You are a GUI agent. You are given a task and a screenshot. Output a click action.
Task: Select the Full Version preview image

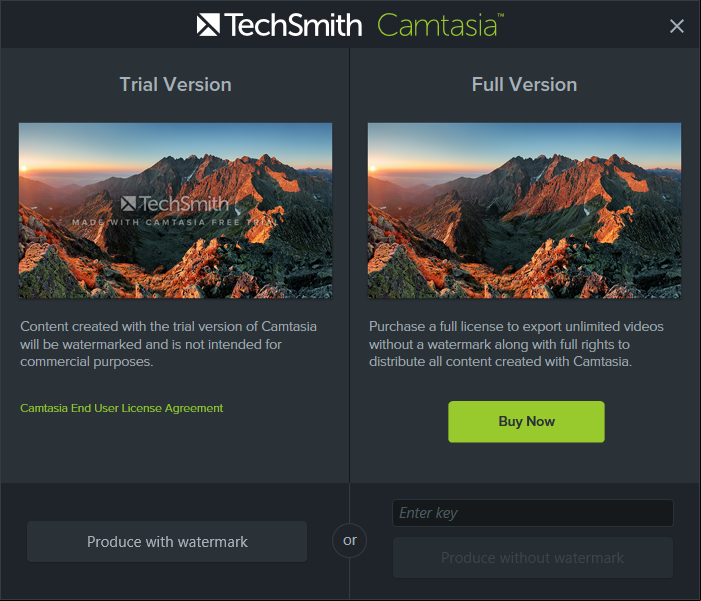point(524,210)
